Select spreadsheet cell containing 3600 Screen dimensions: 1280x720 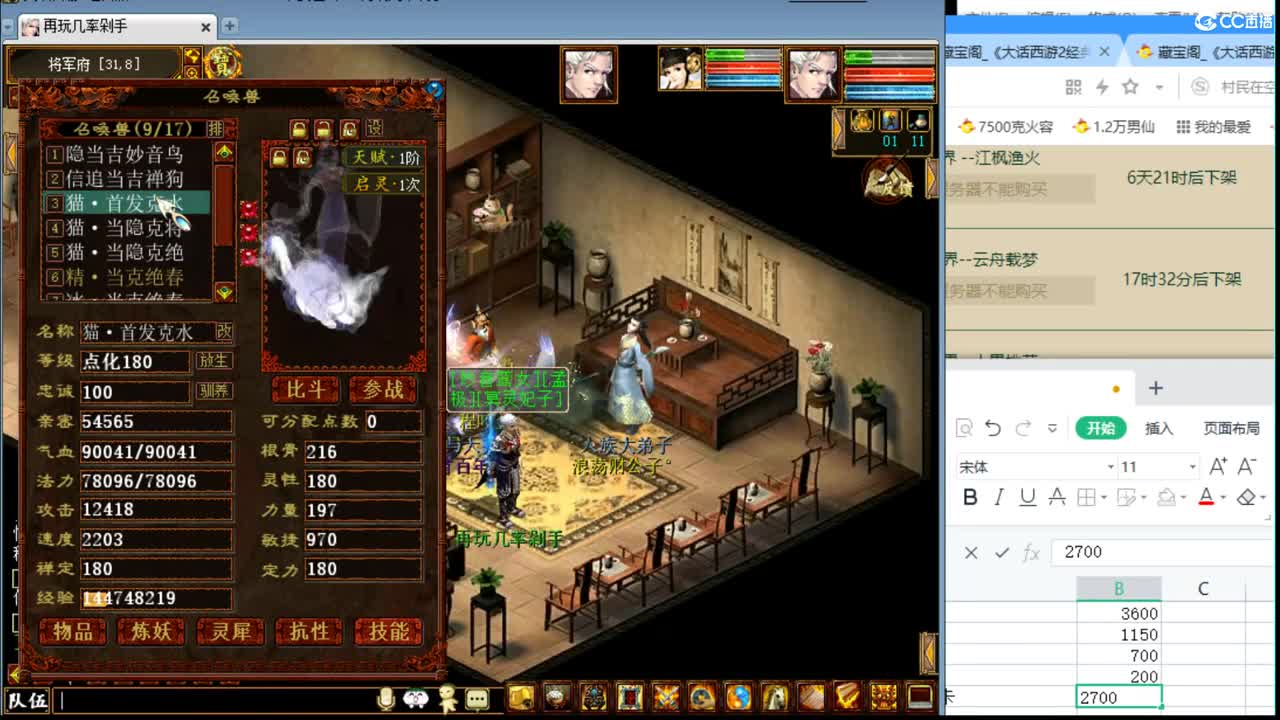[x=1119, y=613]
